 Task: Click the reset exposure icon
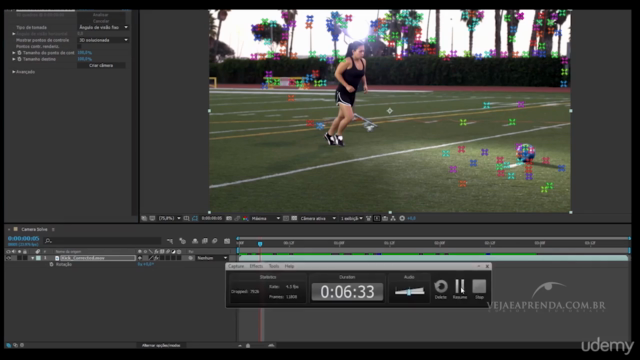click(402, 218)
